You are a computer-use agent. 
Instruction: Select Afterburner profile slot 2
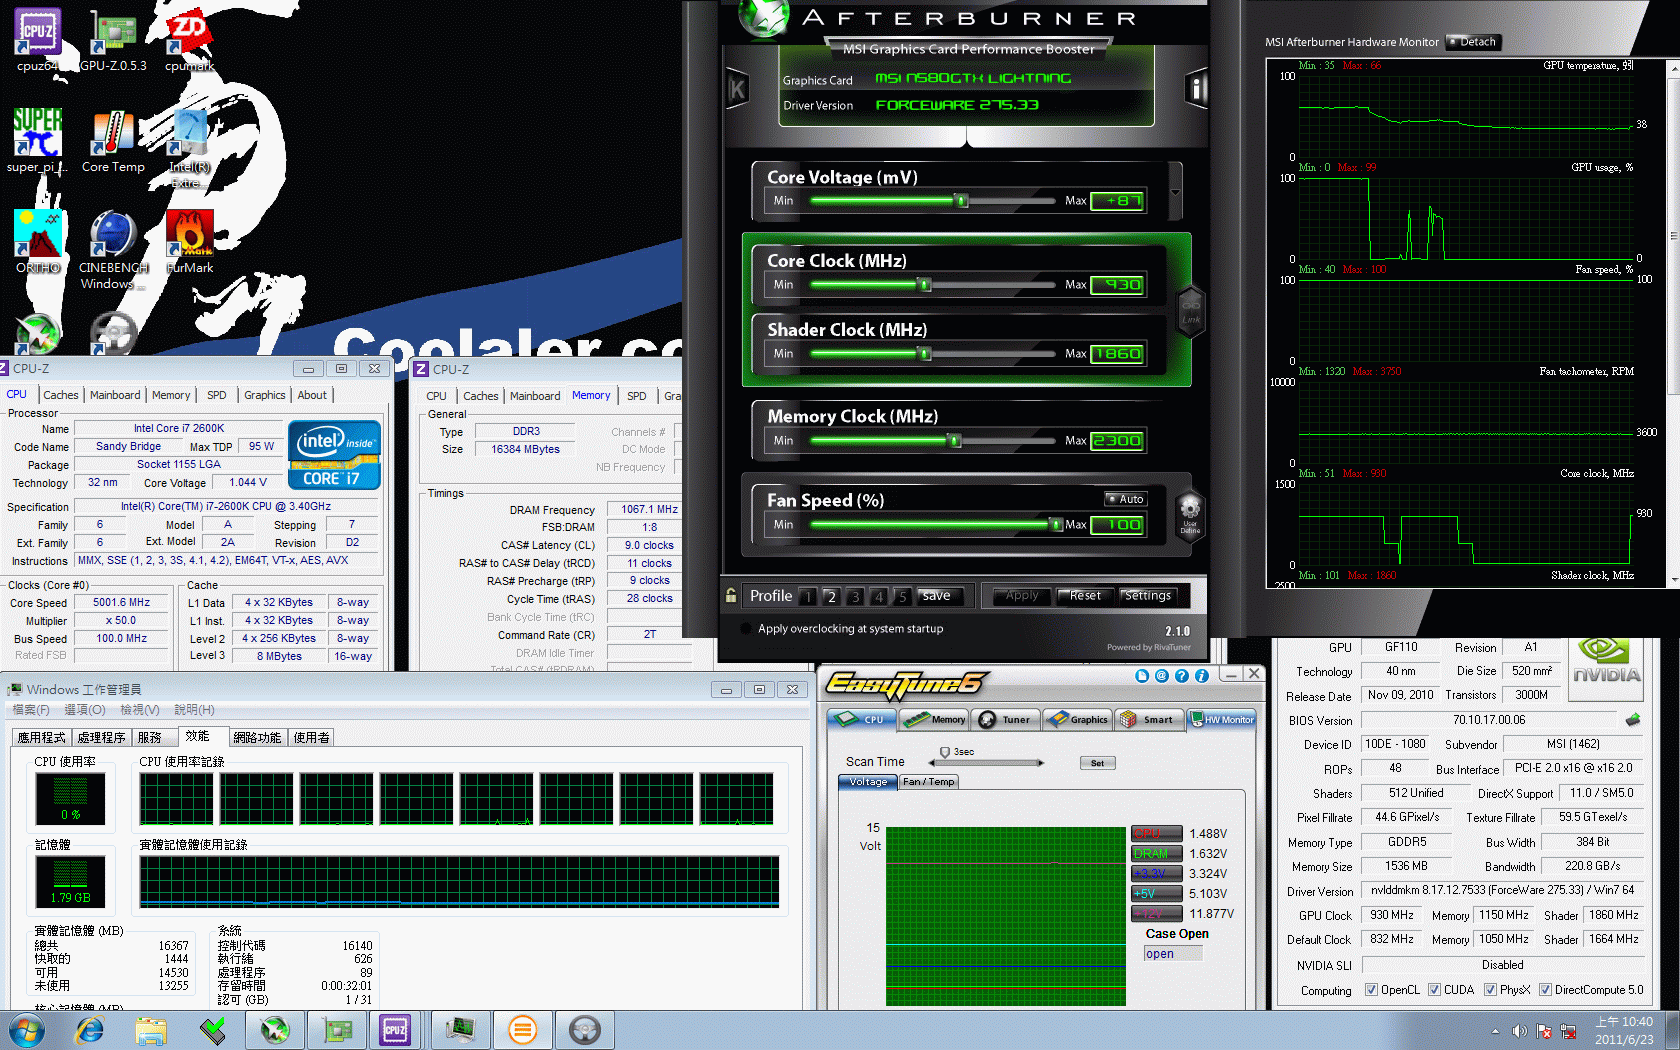click(x=831, y=597)
